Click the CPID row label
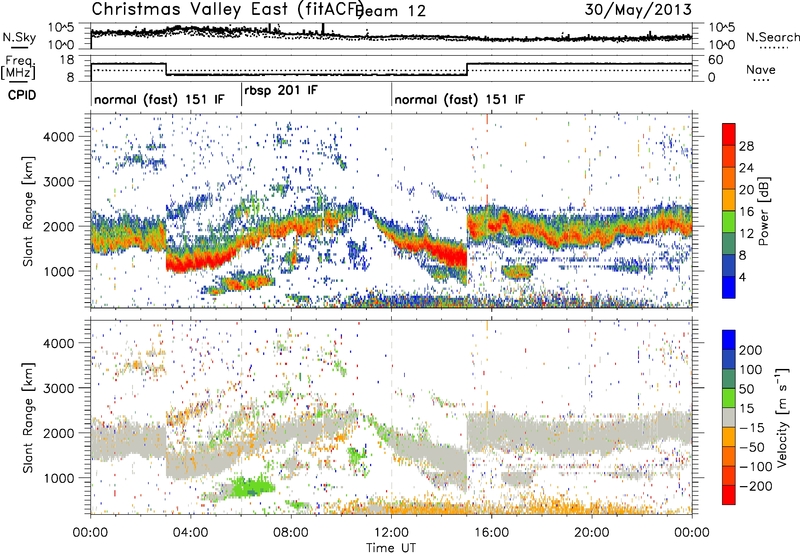The height and width of the screenshot is (554, 800). 22,95
